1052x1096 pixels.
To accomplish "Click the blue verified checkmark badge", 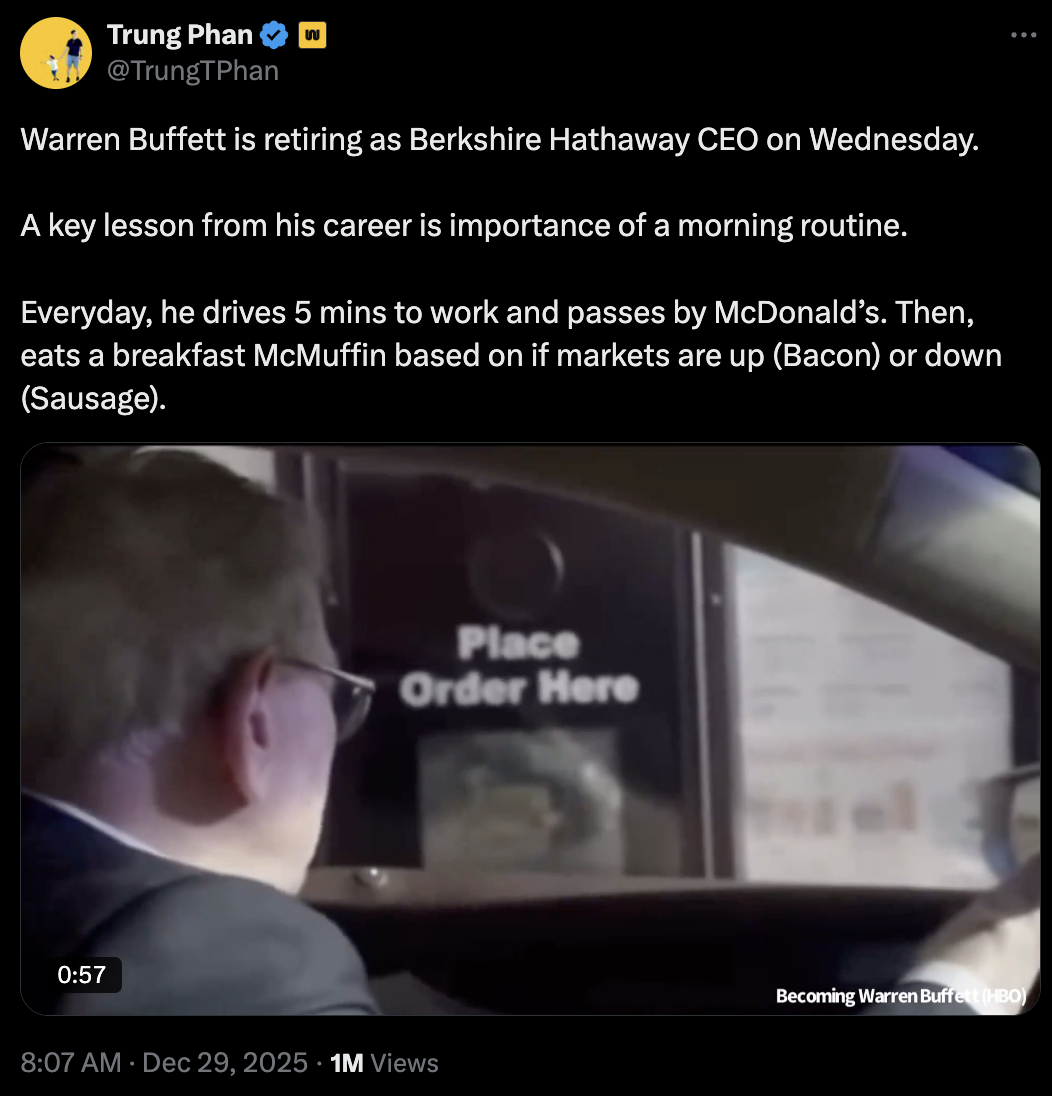I will (x=274, y=35).
